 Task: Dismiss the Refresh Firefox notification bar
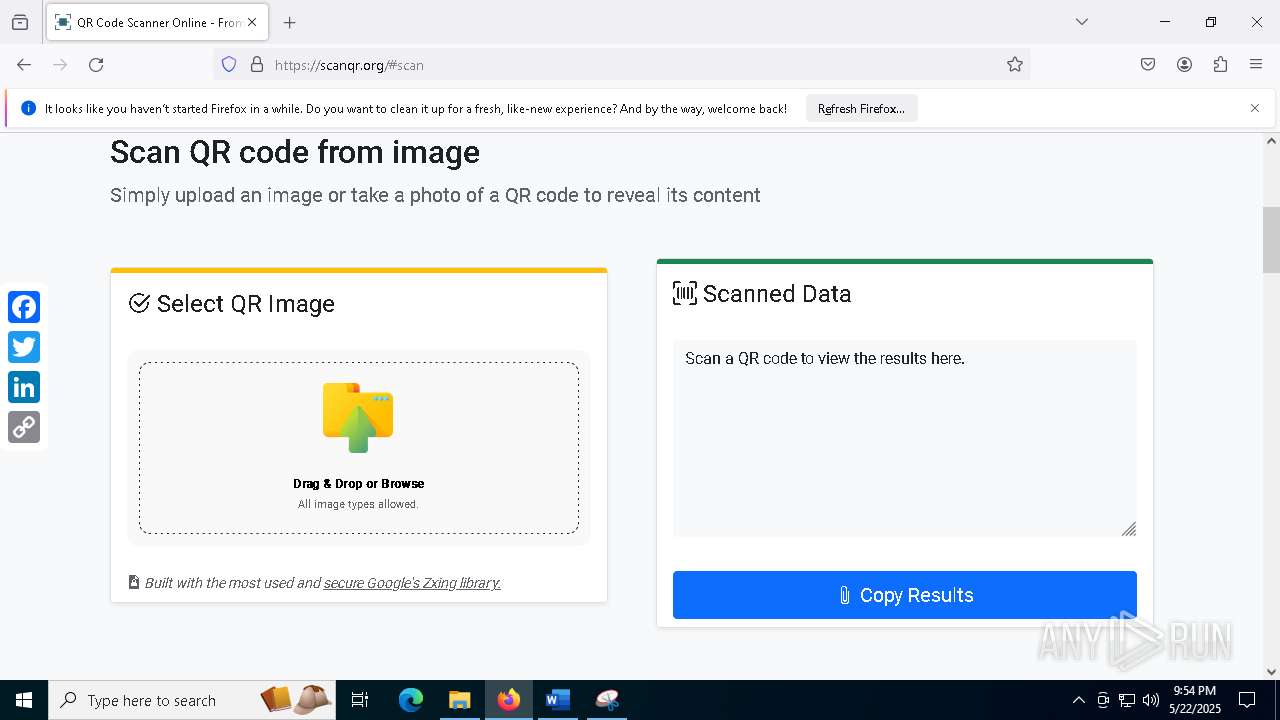(x=1255, y=108)
